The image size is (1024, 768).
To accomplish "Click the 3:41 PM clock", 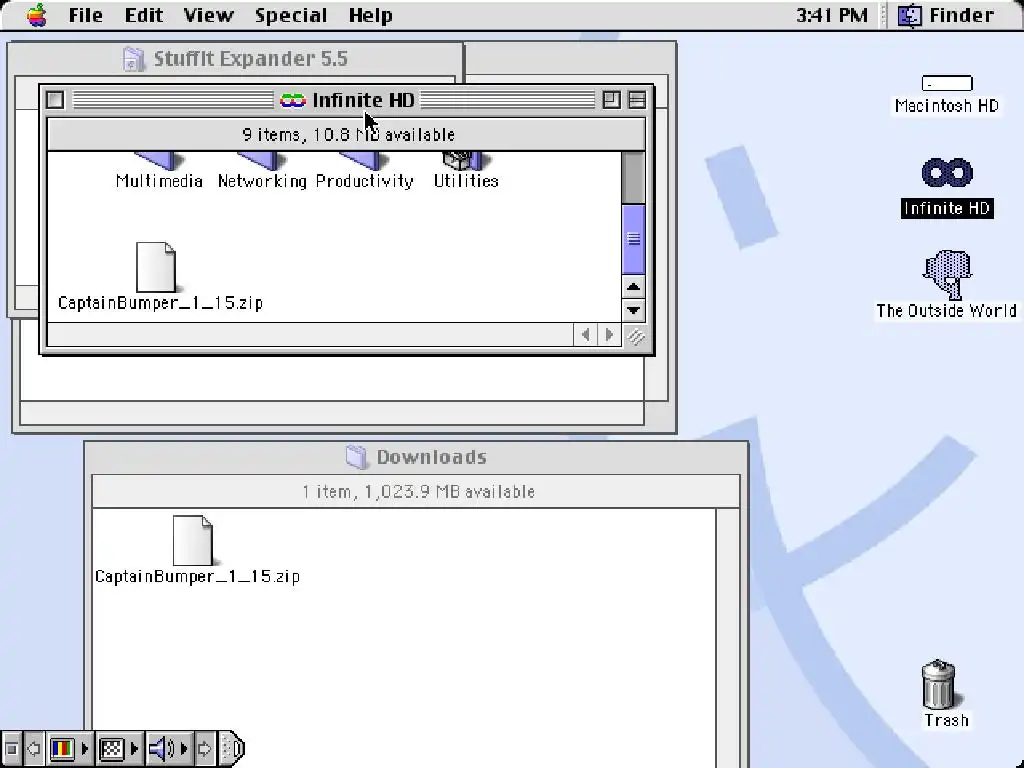I will click(x=832, y=15).
